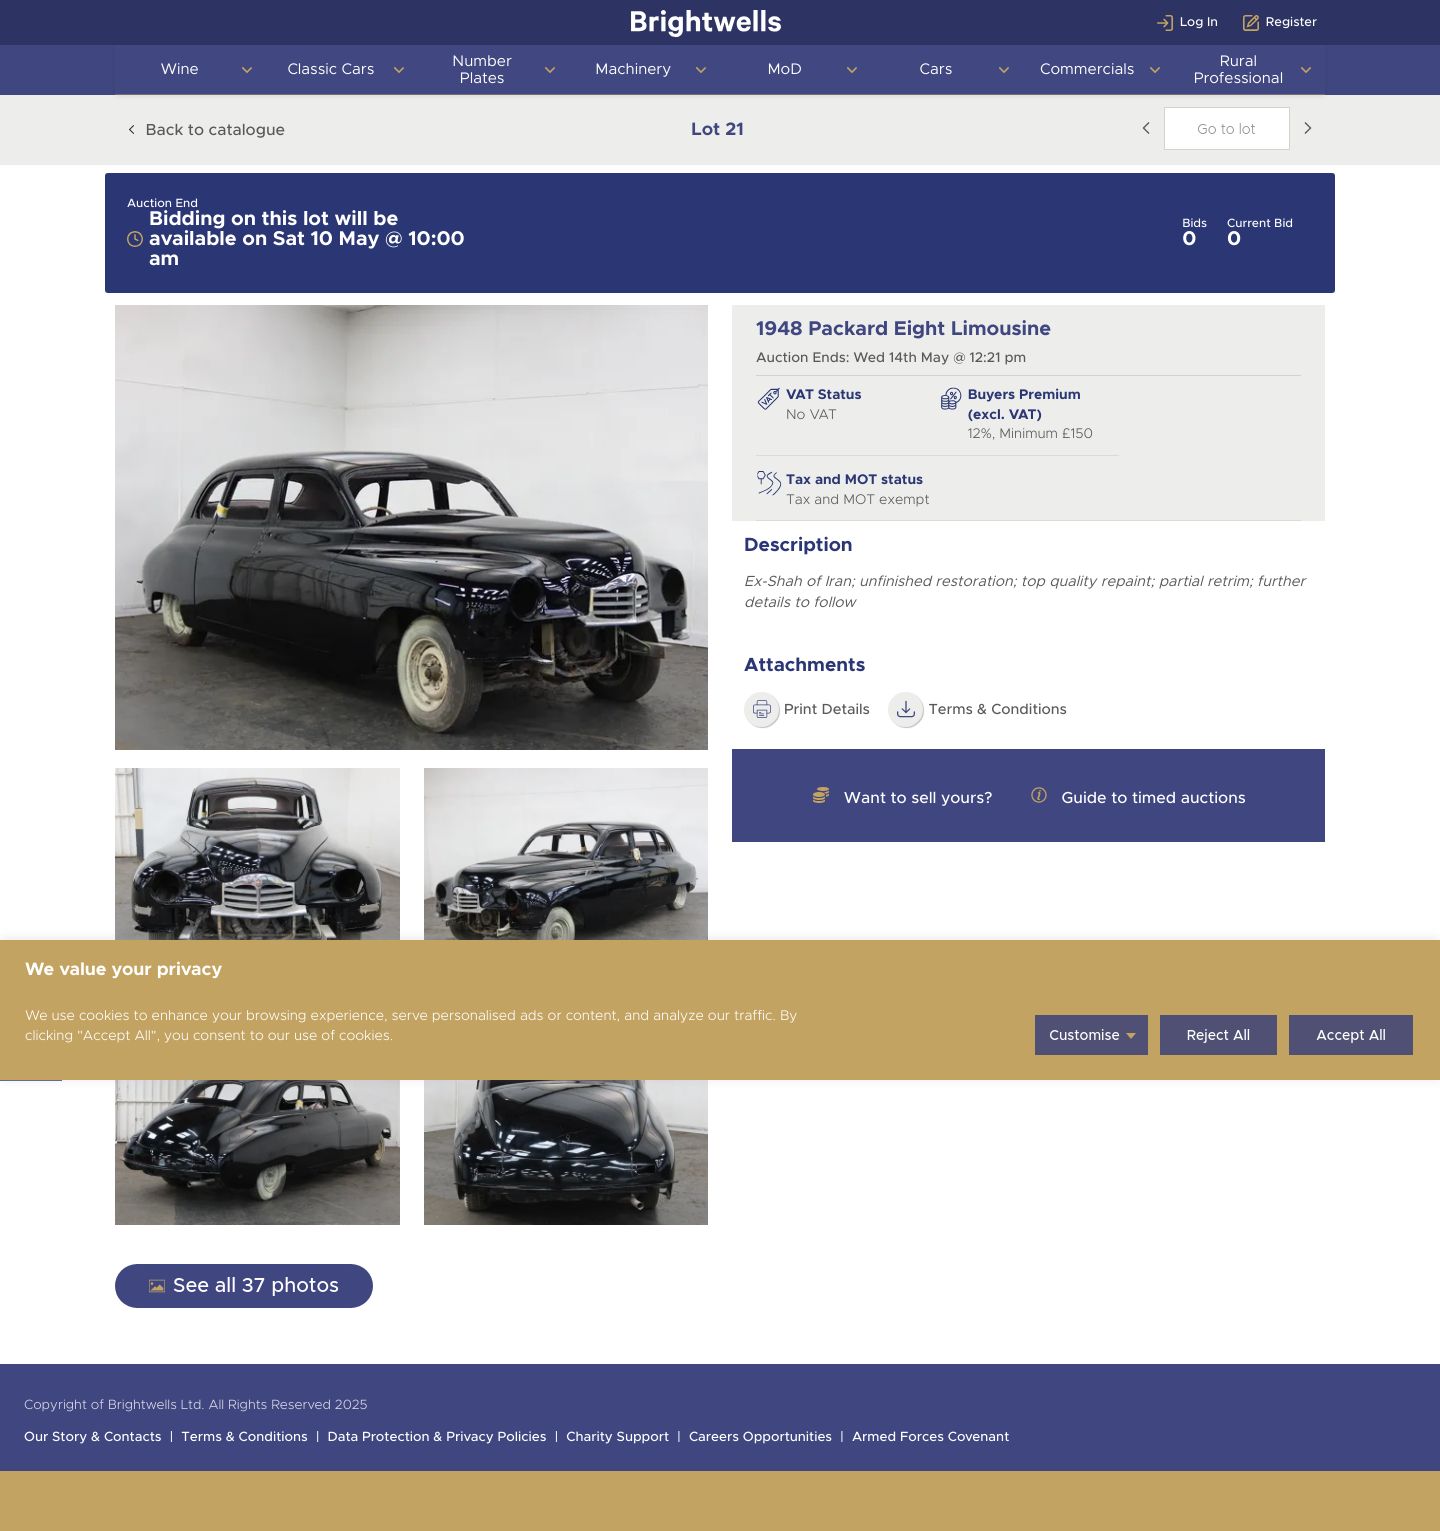Image resolution: width=1440 pixels, height=1531 pixels.
Task: Open the side profile thumbnail with roof frame
Action: pos(566,854)
